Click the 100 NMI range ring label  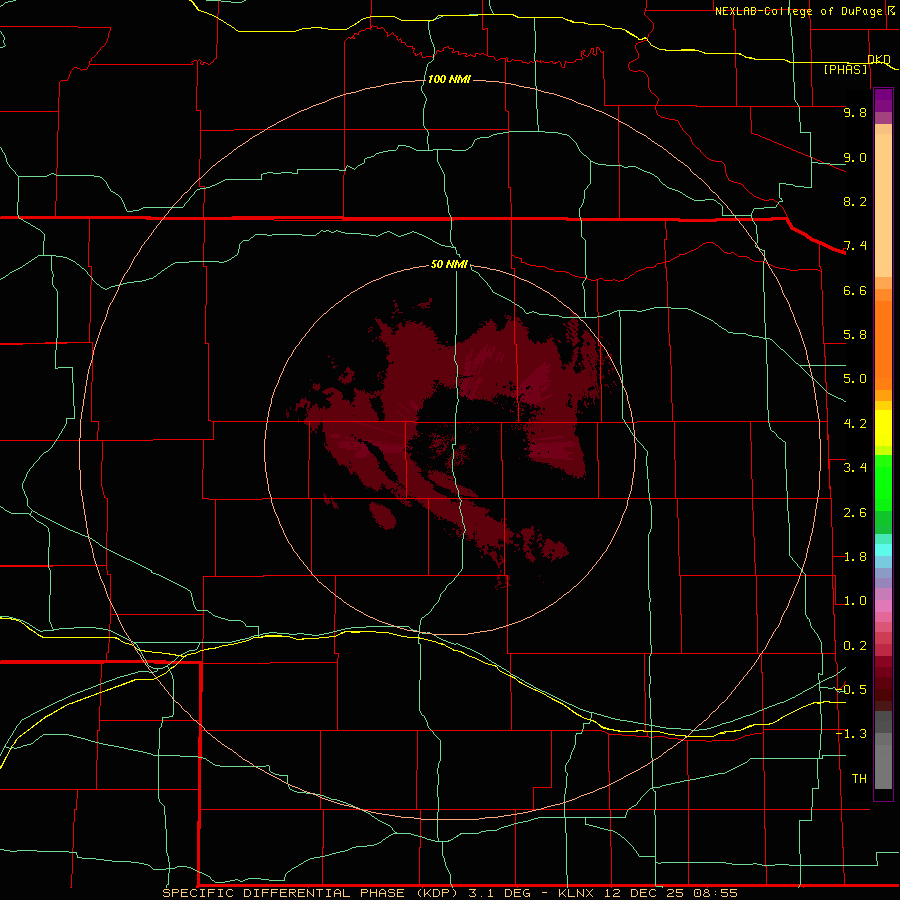pos(449,79)
